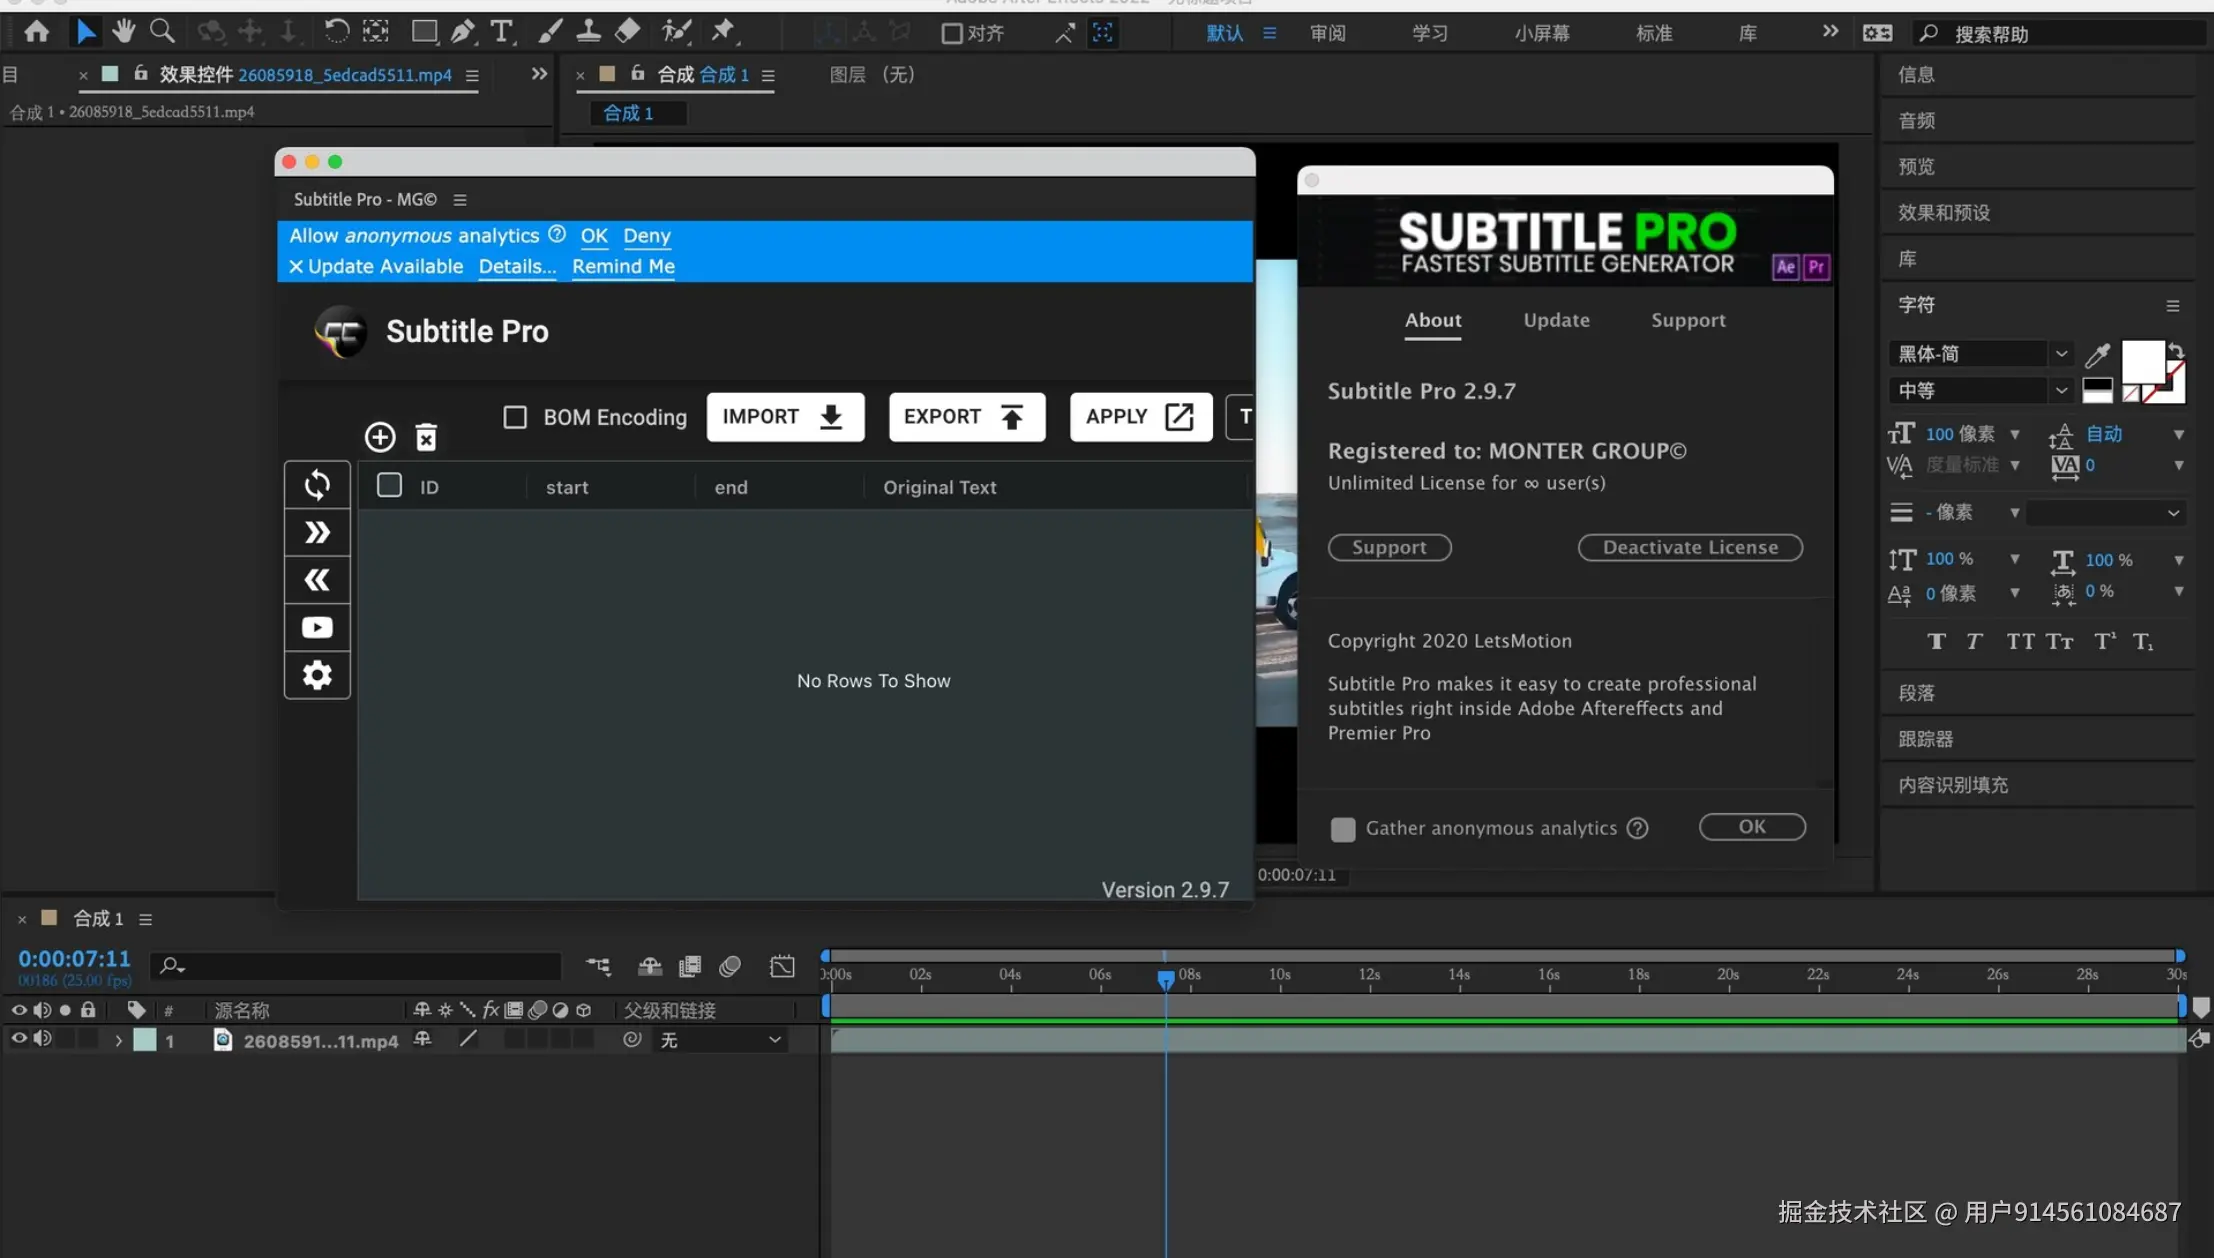
Task: Expand the layer 1 disclosure triangle
Action: tap(118, 1041)
